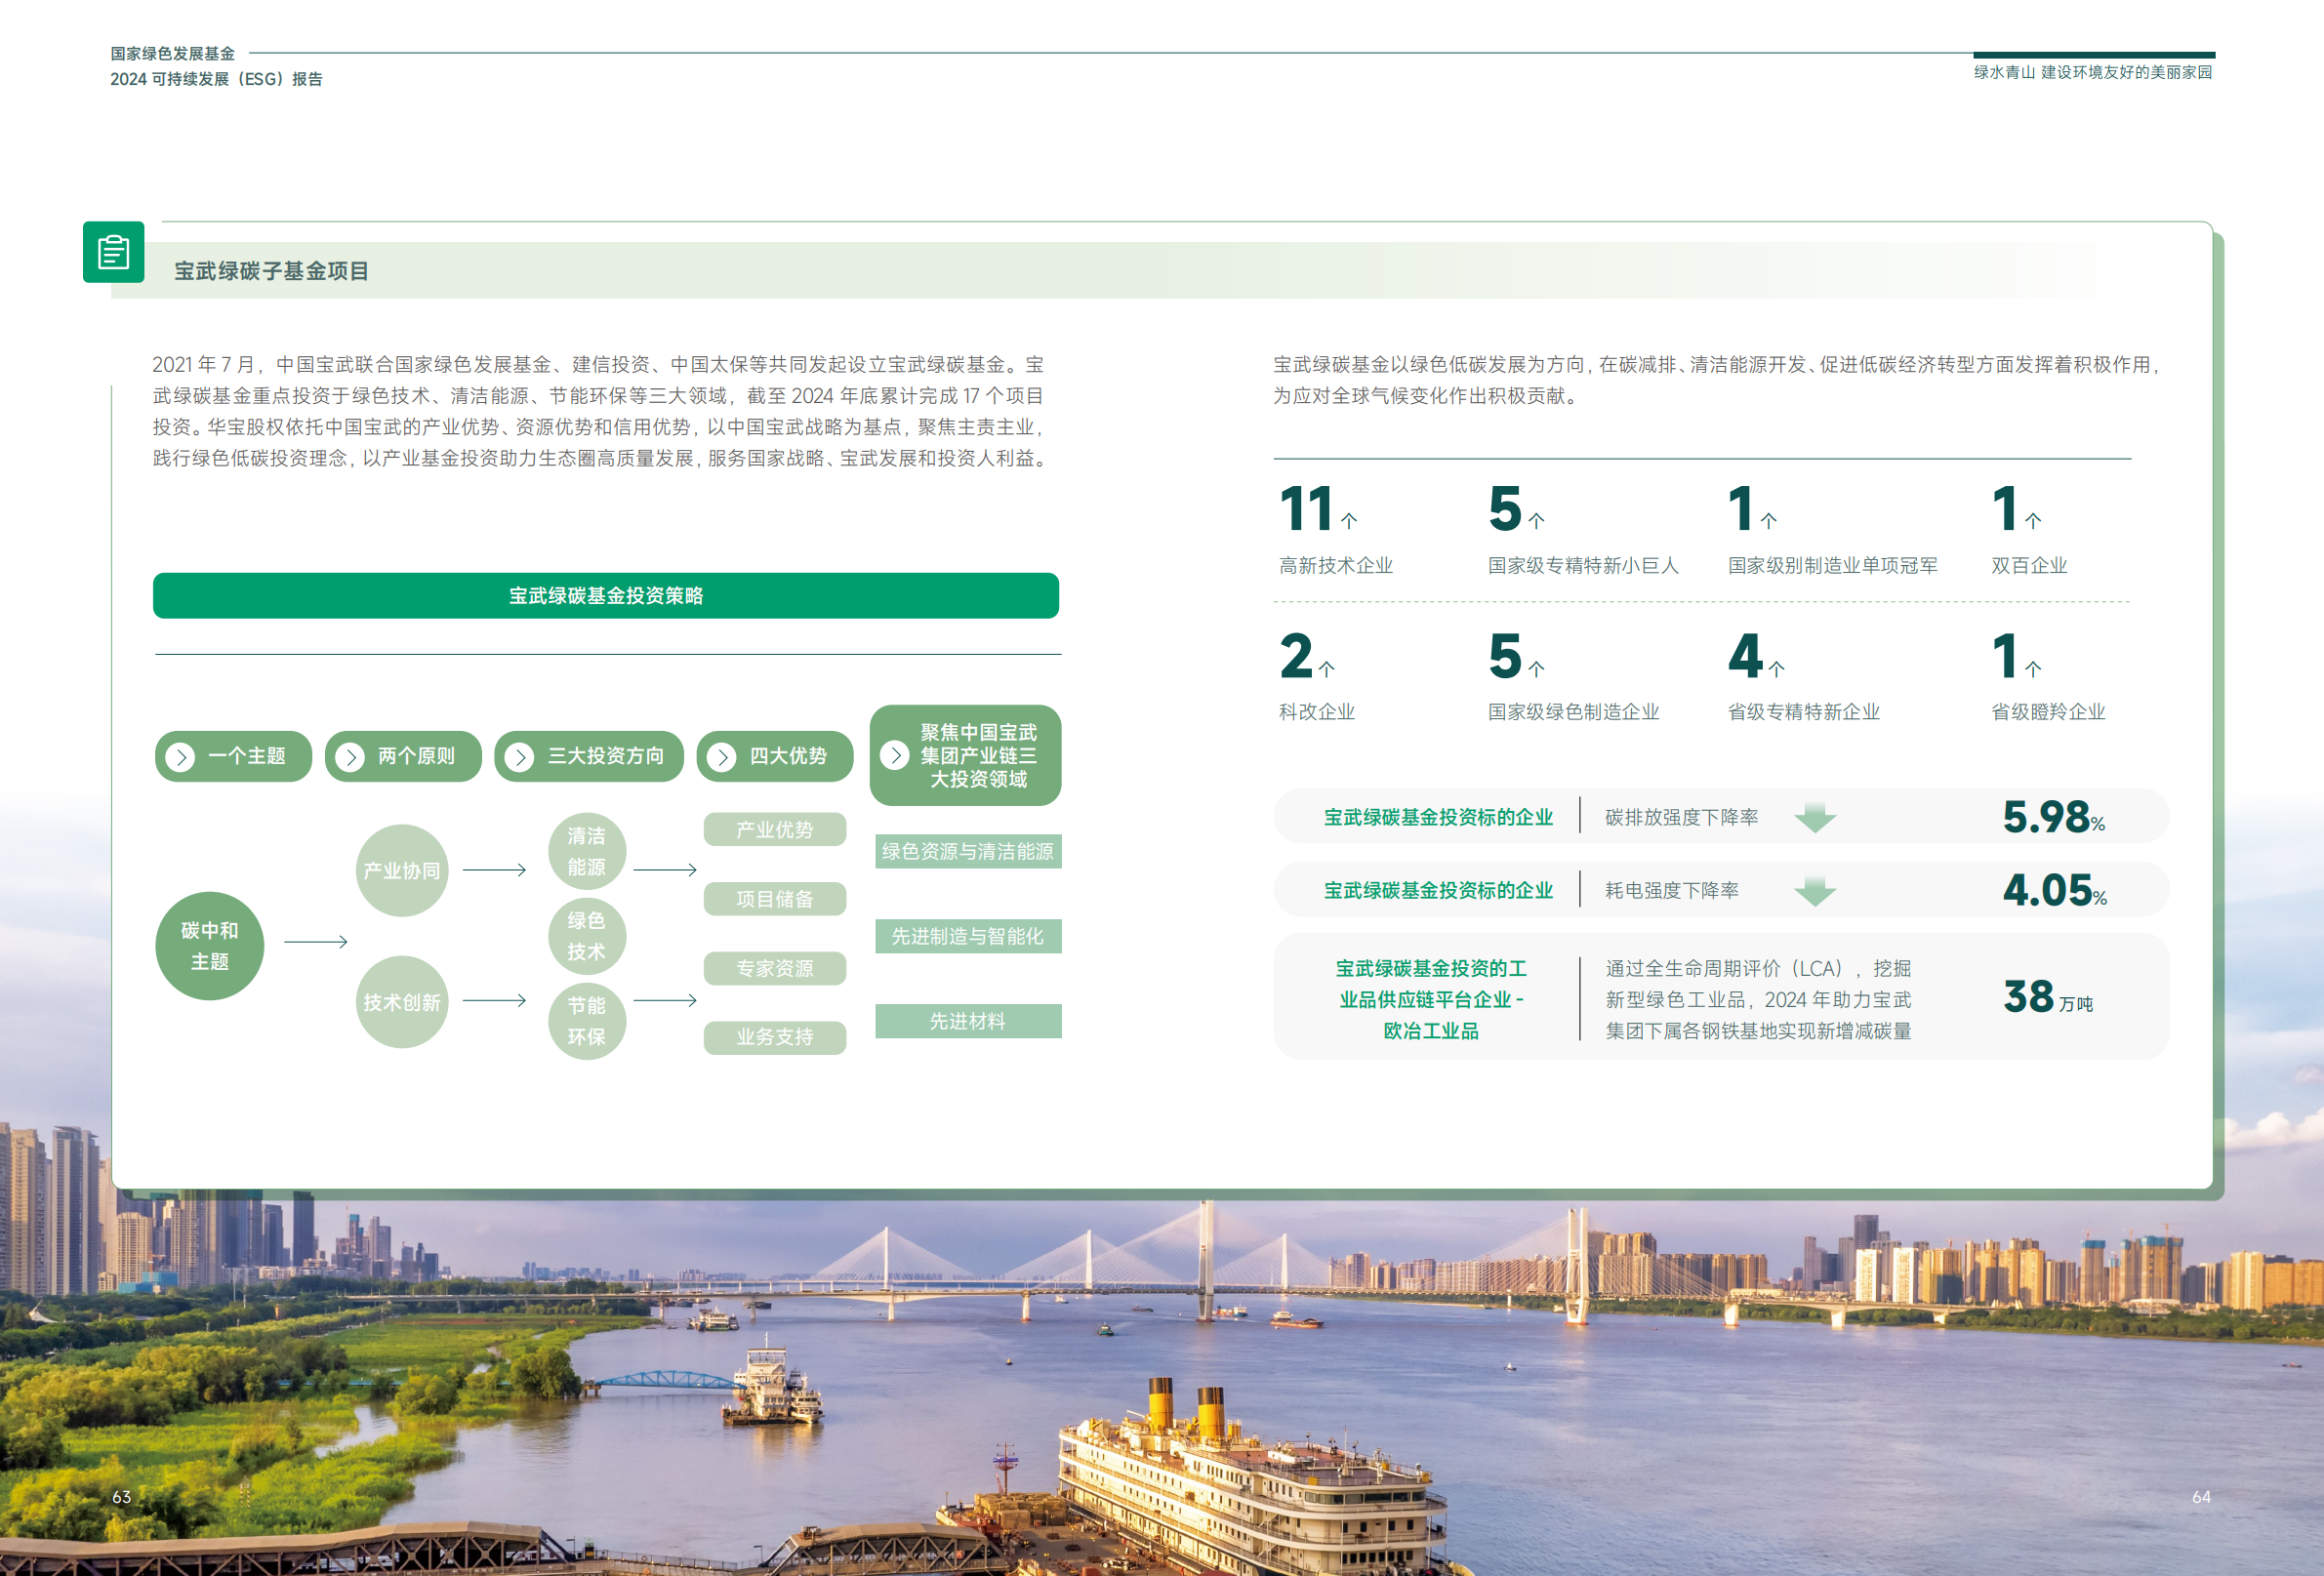Click chevron icon on 三大投资方向 pill

click(x=519, y=757)
